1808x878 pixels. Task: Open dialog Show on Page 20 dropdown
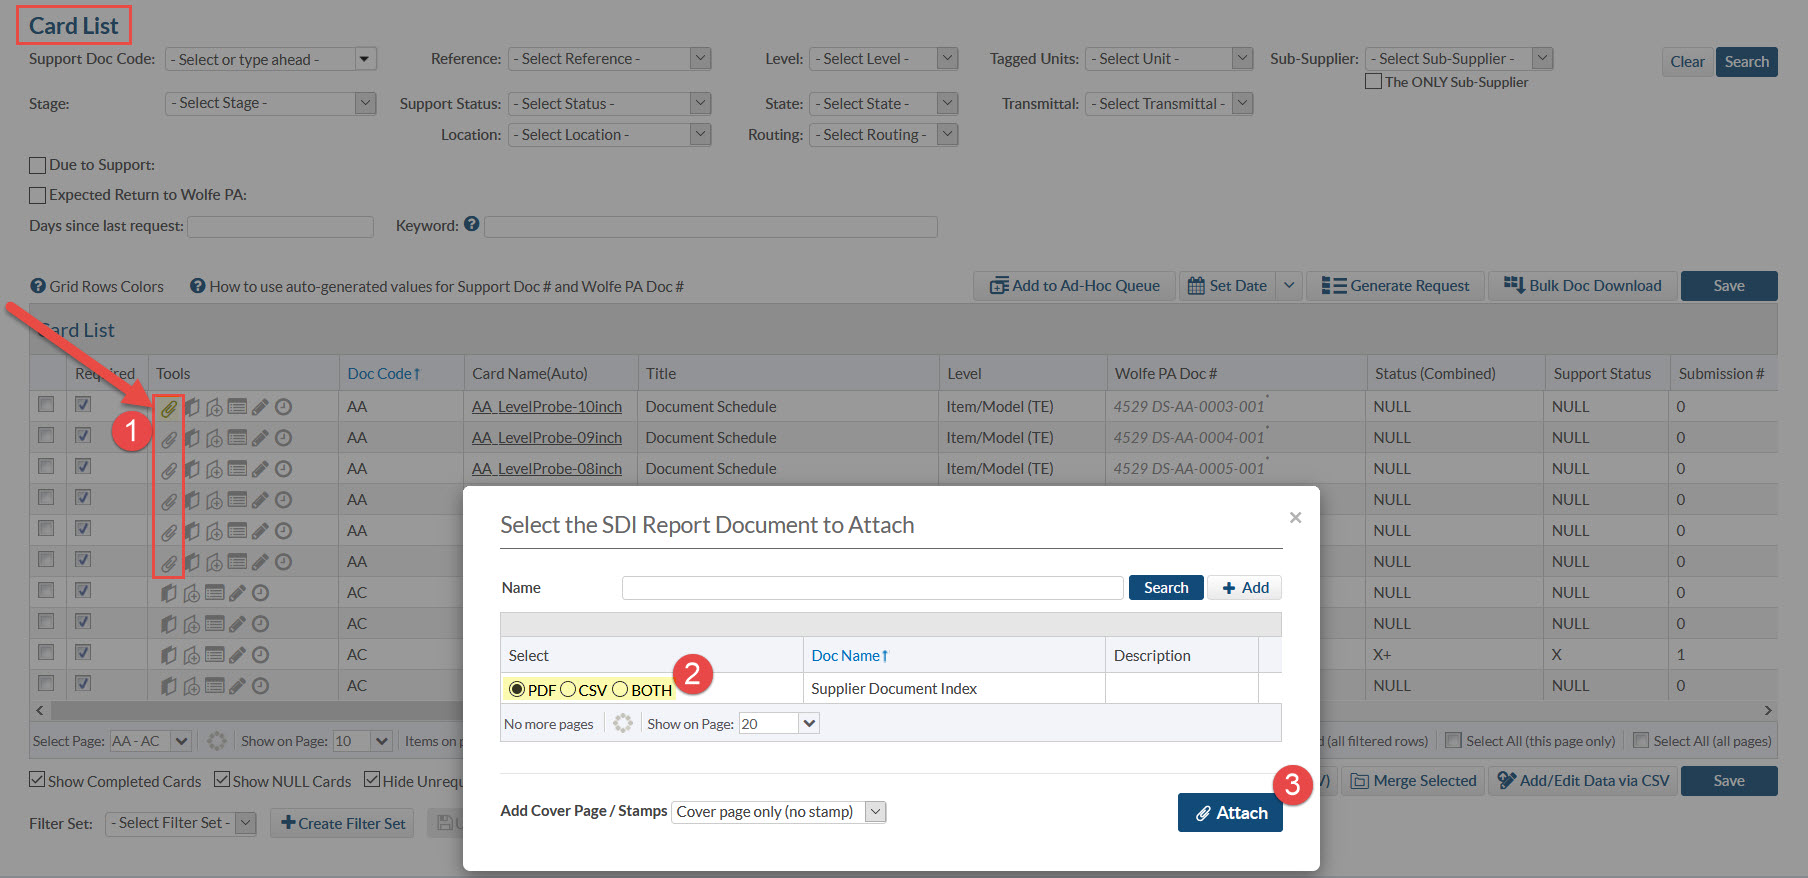(779, 723)
